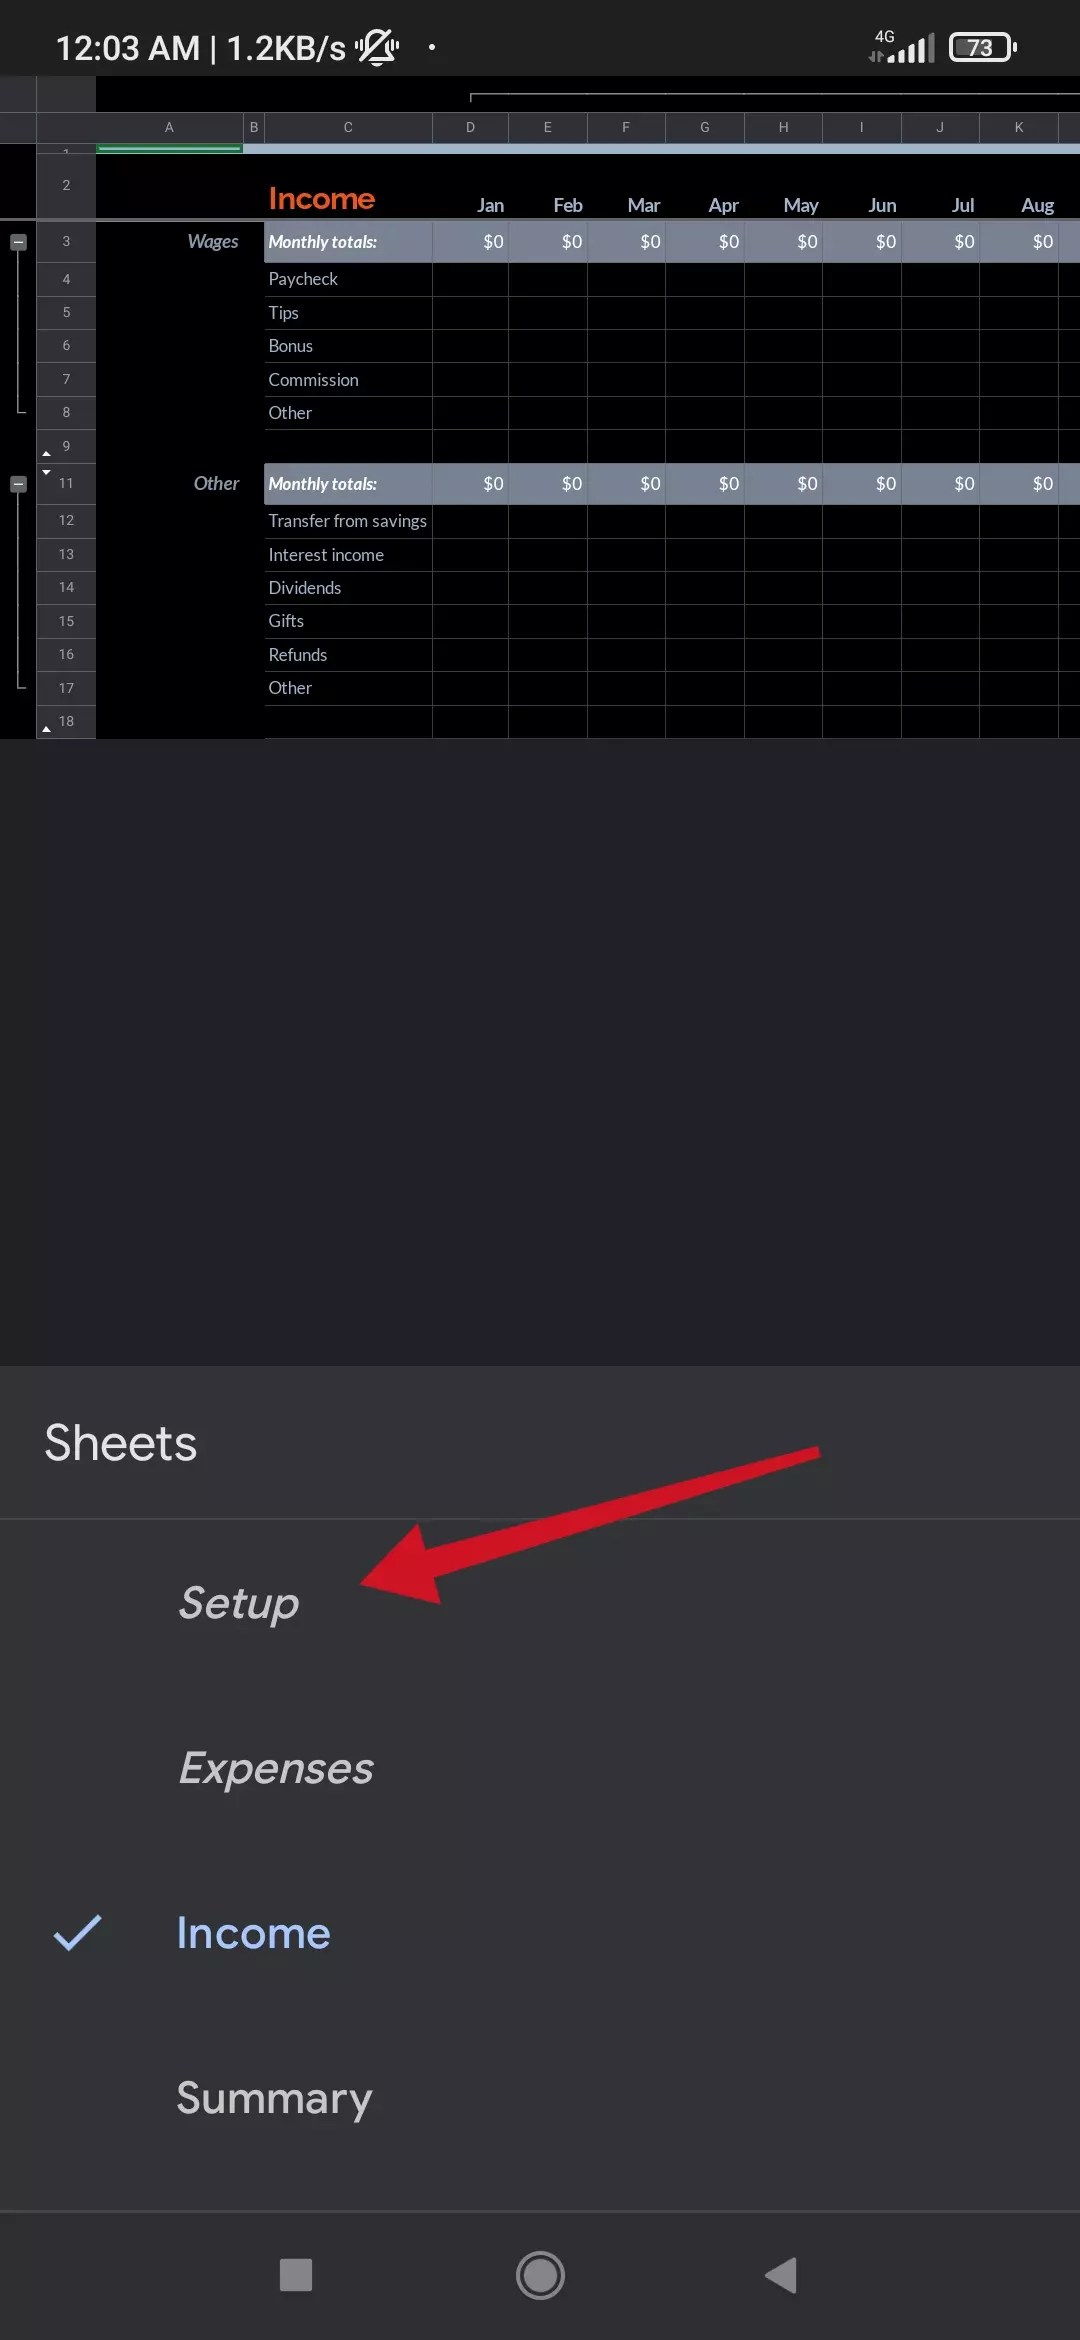Select the Setup sheet
1080x2340 pixels.
coord(239,1603)
